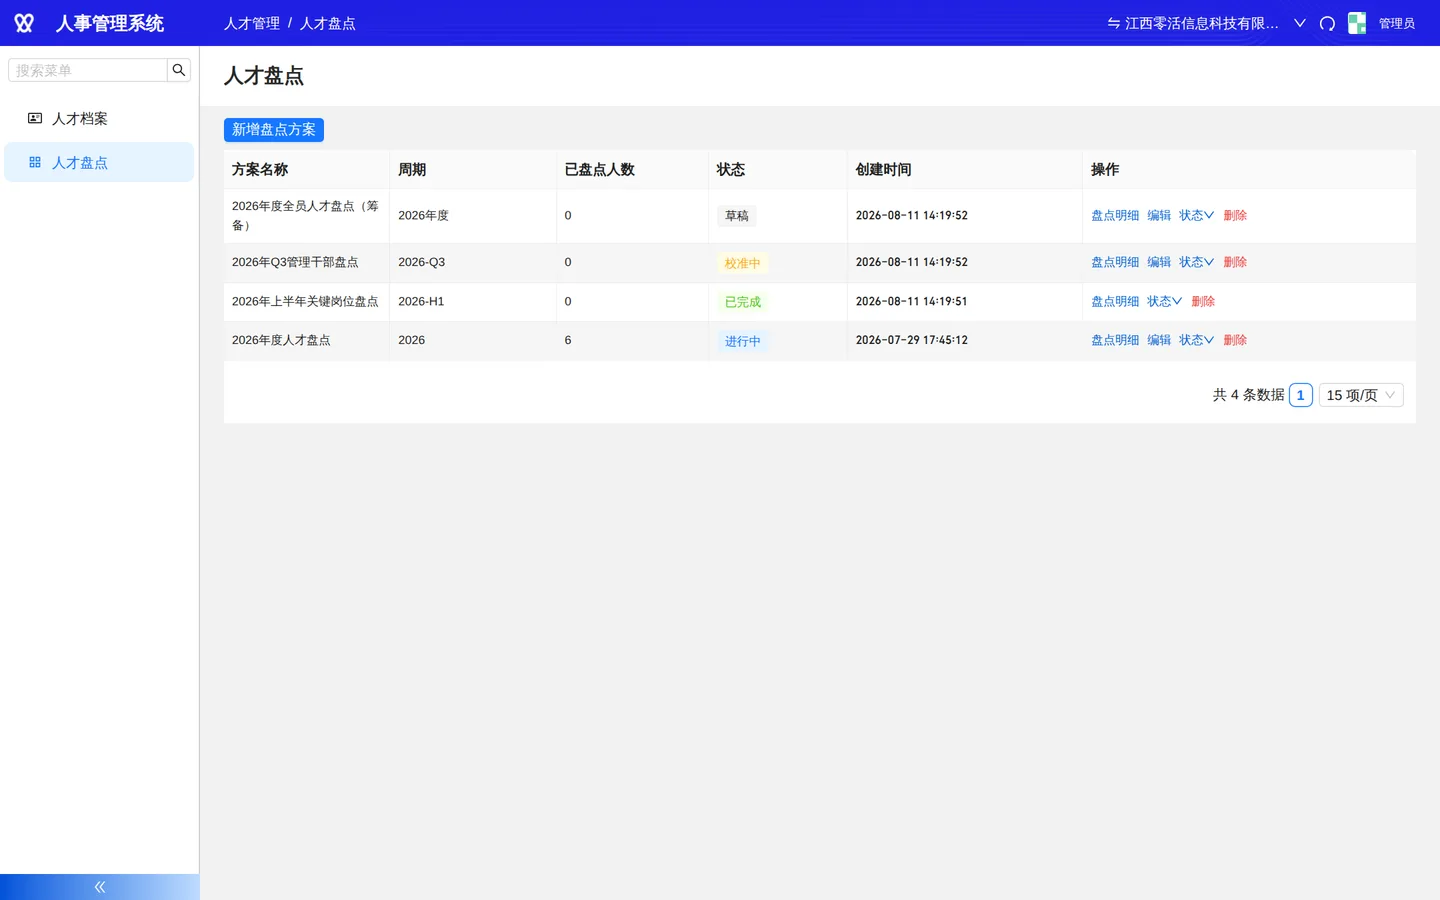This screenshot has width=1440, height=900.
Task: Open the 人才档案 menu item
Action: 99,118
